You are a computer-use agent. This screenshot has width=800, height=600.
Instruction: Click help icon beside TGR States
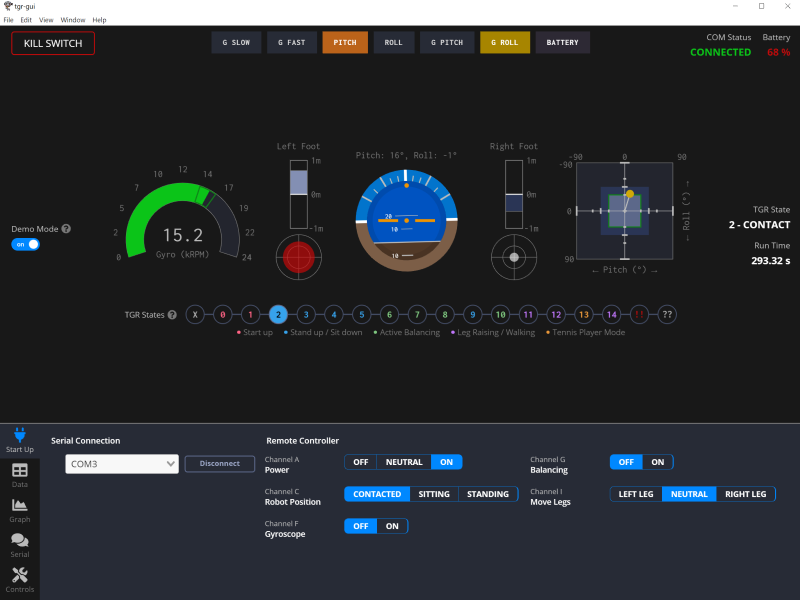pos(172,314)
